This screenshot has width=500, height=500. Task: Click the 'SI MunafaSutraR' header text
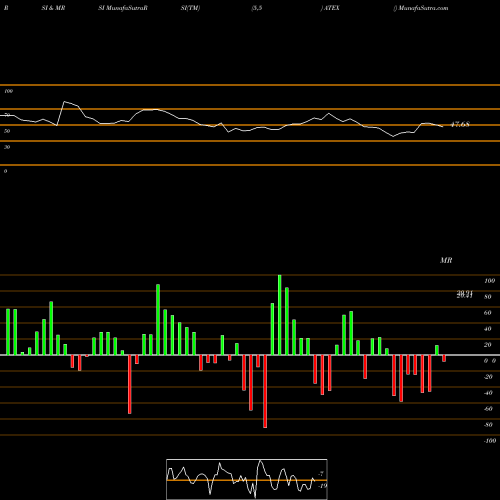point(123,8)
